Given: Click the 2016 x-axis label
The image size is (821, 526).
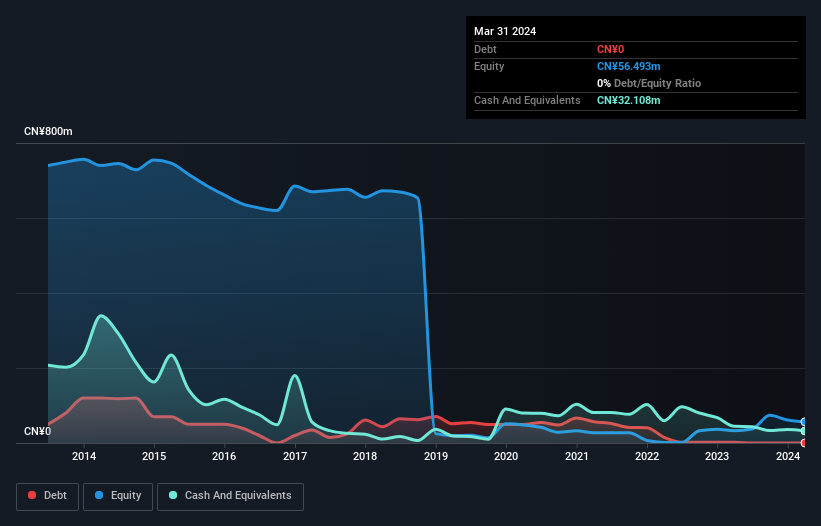Looking at the screenshot, I should pos(224,456).
